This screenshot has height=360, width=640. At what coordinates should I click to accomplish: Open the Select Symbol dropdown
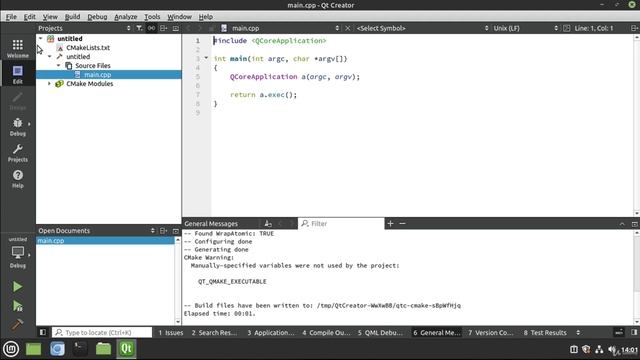click(422, 28)
